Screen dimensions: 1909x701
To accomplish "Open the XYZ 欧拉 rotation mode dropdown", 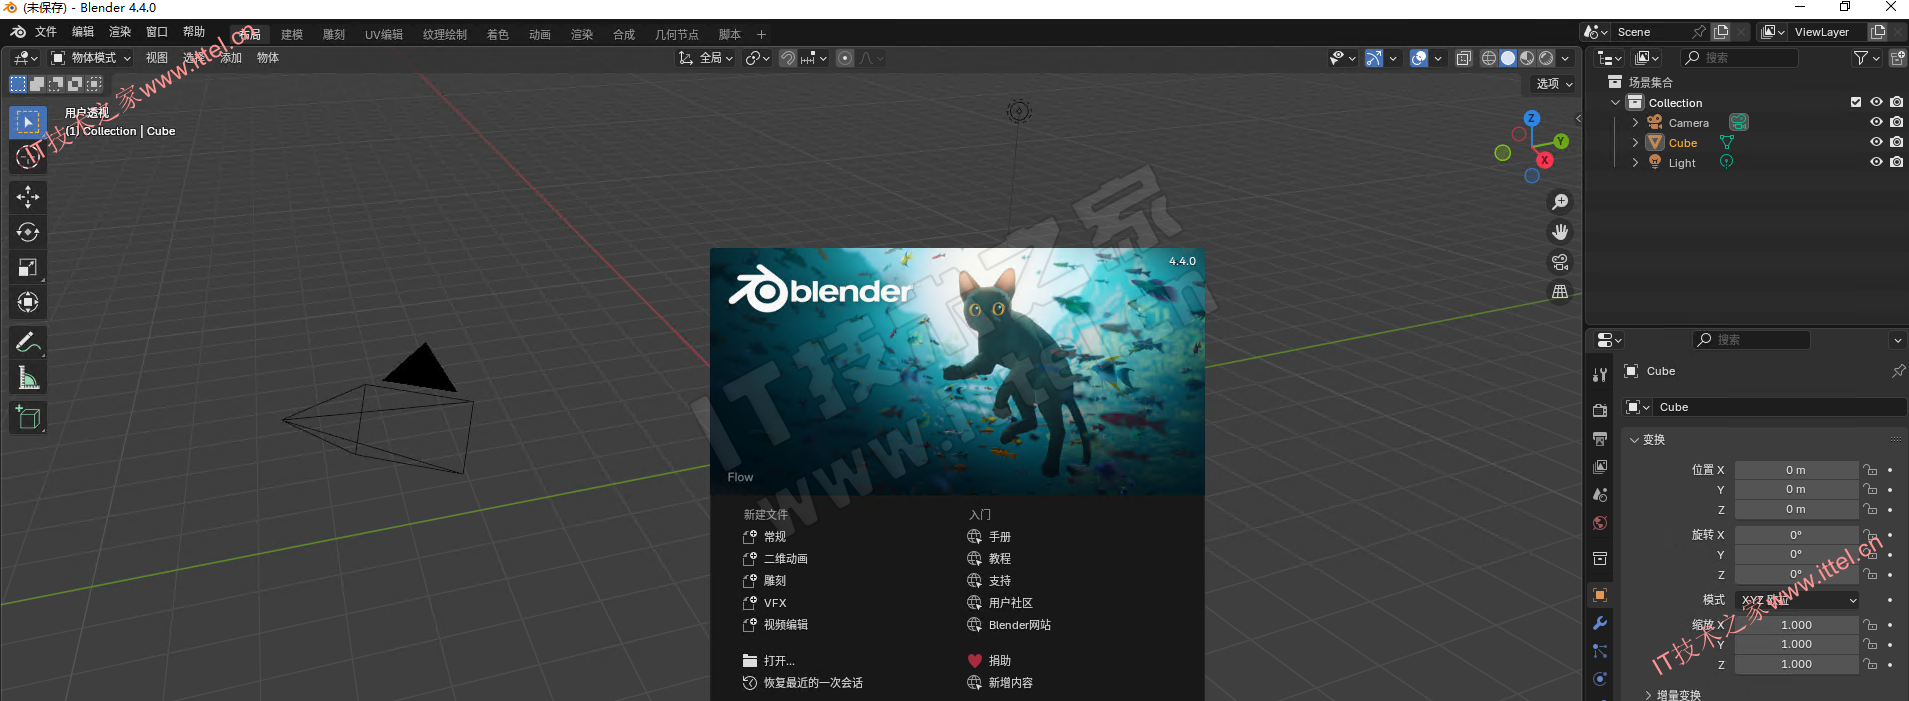I will 1797,600.
